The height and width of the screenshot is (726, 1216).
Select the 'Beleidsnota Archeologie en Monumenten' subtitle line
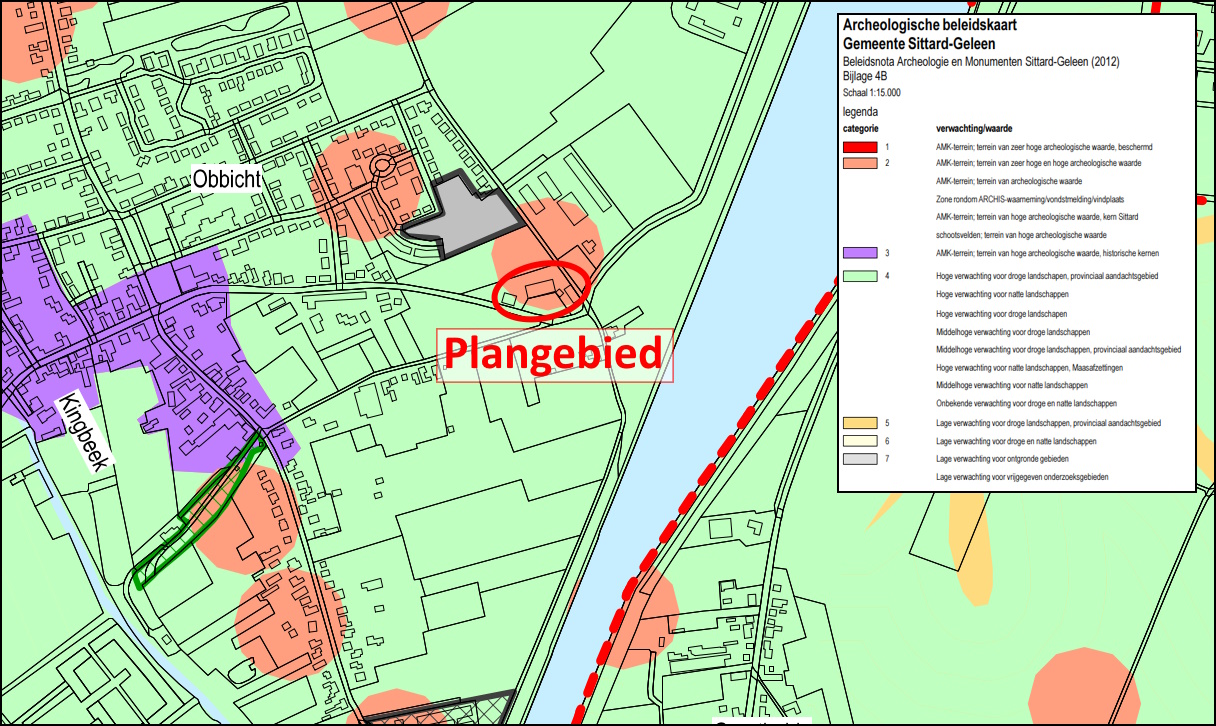tap(981, 61)
